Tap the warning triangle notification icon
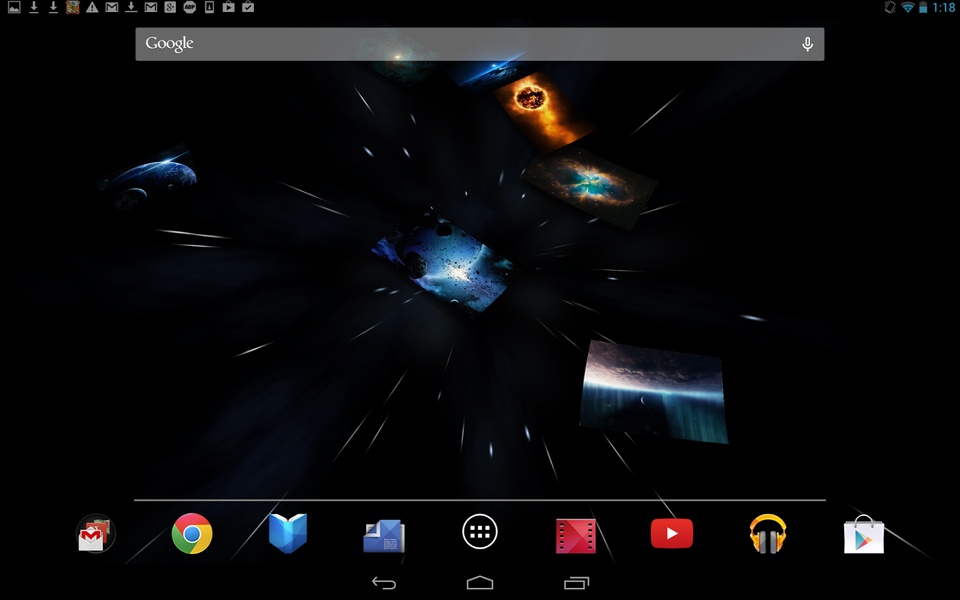This screenshot has width=960, height=600. 92,7
